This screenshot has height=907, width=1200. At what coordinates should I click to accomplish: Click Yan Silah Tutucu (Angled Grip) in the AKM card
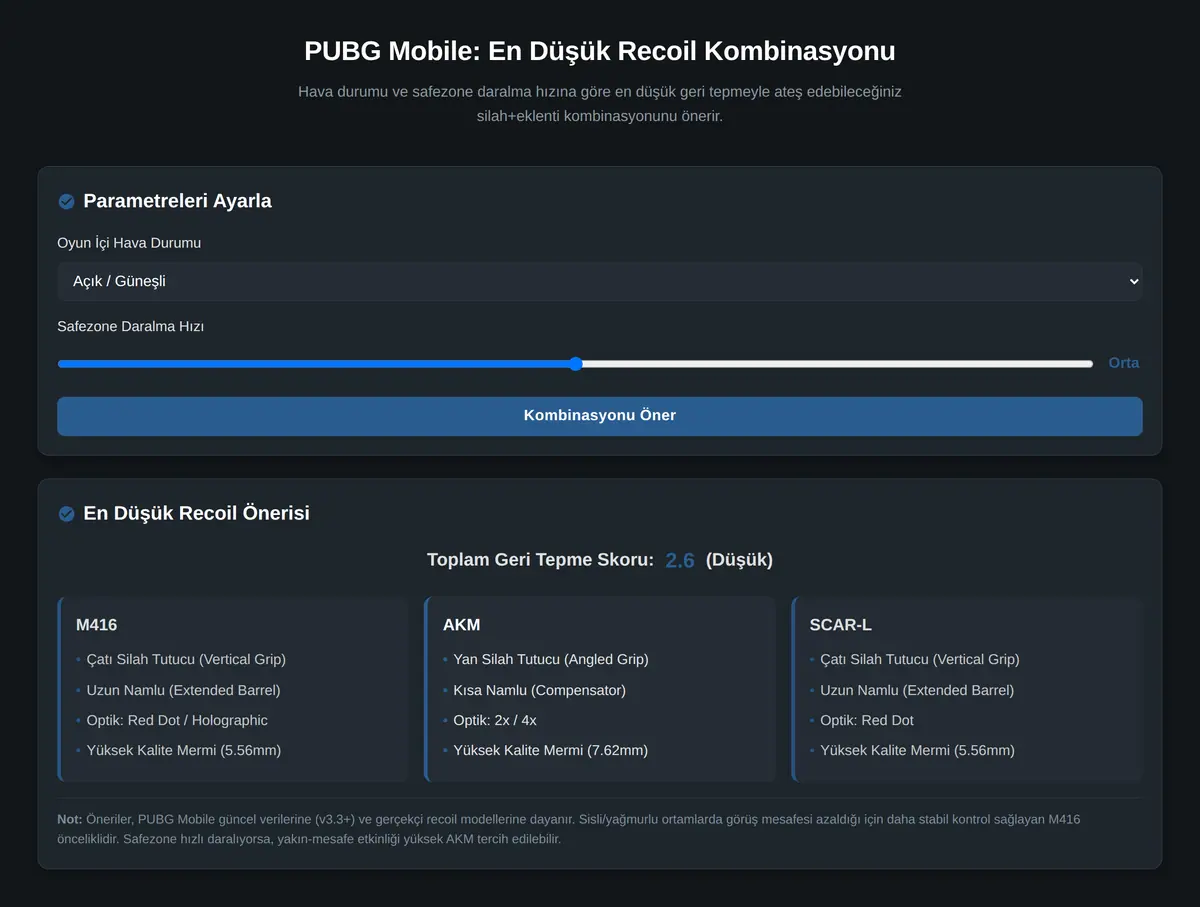(551, 660)
